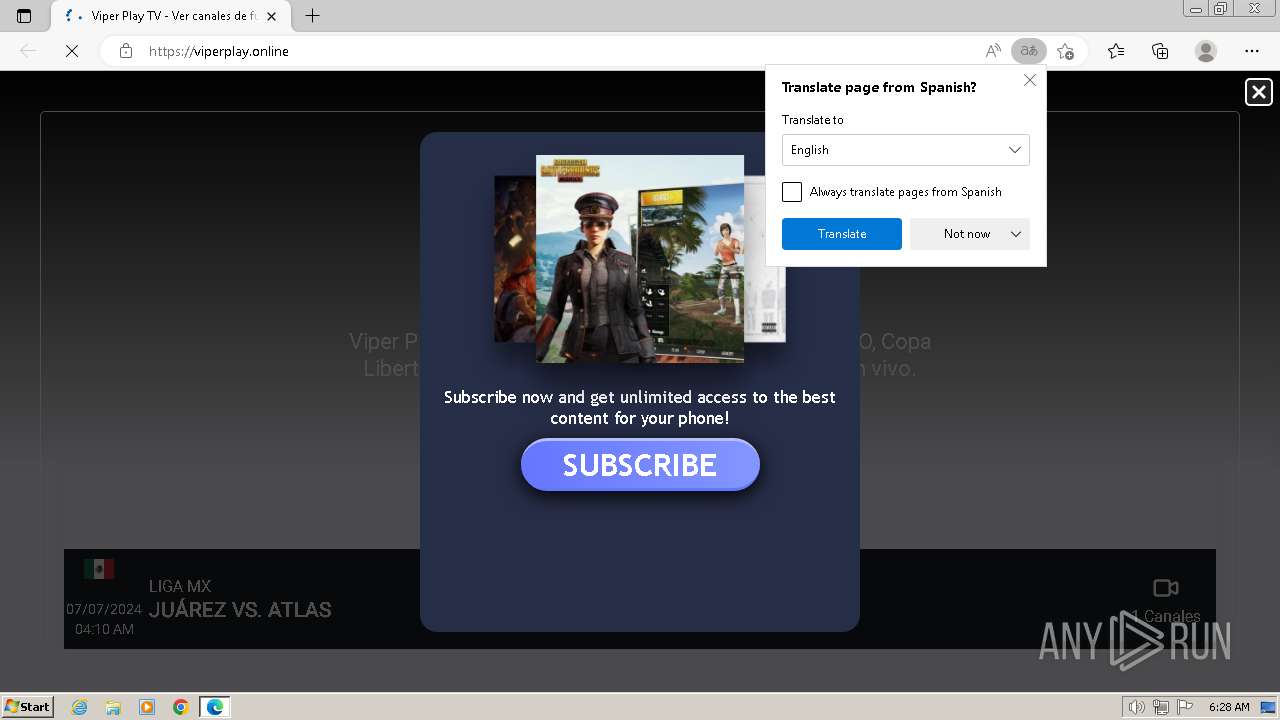
Task: Open Windows Media Player from taskbar
Action: (147, 707)
